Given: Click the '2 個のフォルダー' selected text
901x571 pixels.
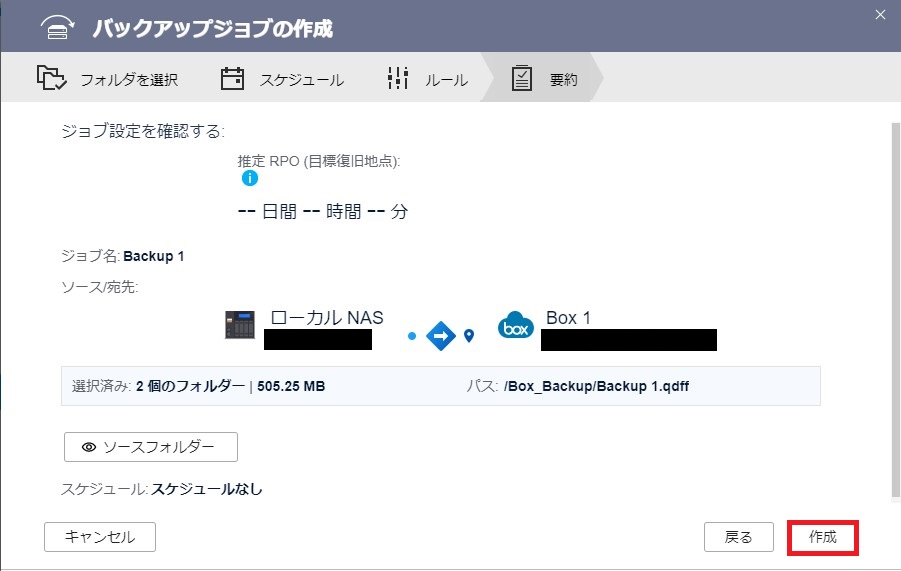Looking at the screenshot, I should pyautogui.click(x=191, y=386).
